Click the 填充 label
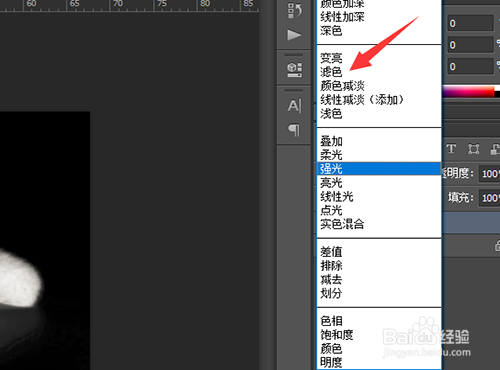Image resolution: width=500 pixels, height=370 pixels. coord(461,198)
